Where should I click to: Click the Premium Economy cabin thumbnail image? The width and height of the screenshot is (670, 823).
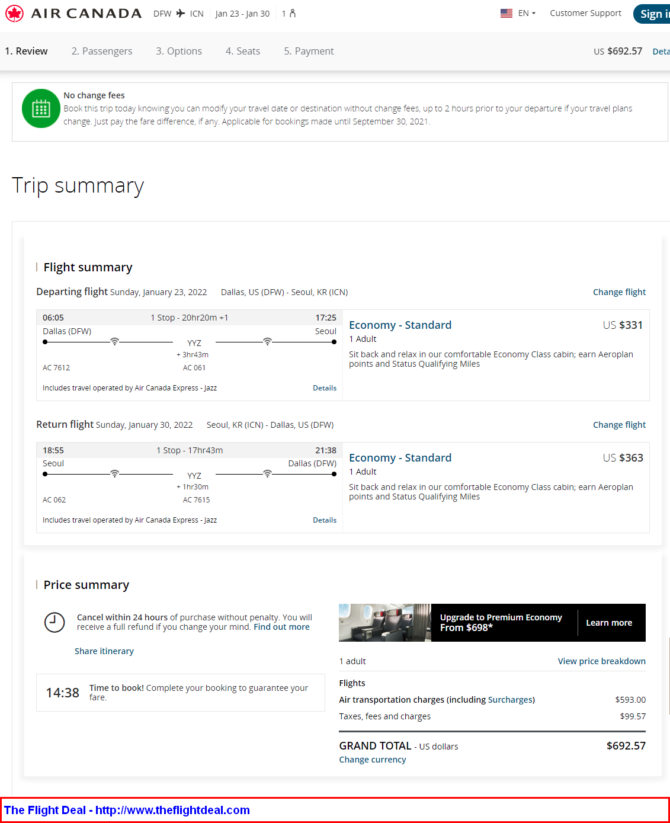[385, 622]
